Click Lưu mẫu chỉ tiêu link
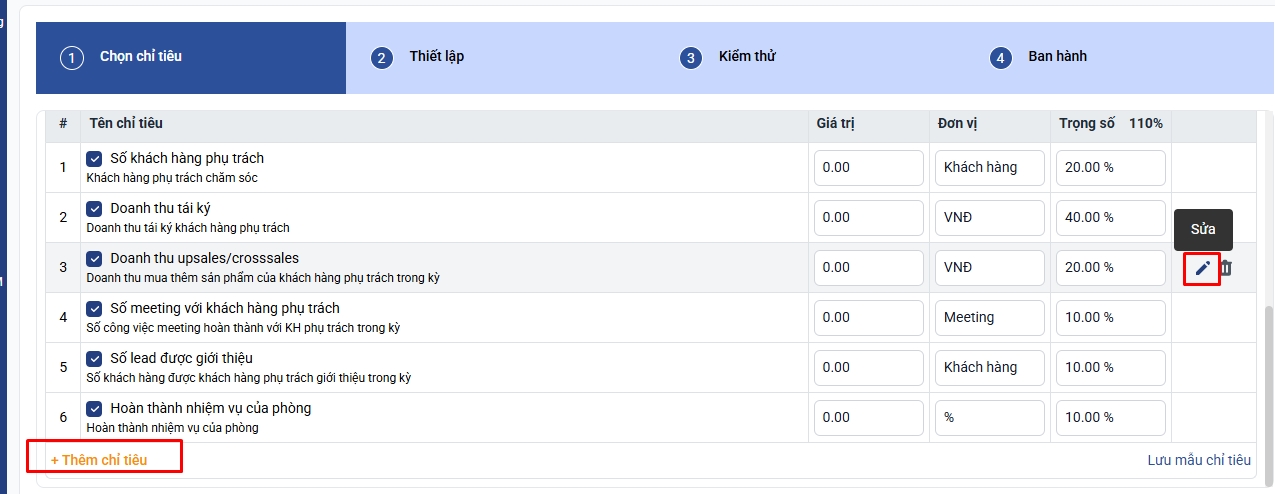The height and width of the screenshot is (494, 1275). [x=1199, y=460]
